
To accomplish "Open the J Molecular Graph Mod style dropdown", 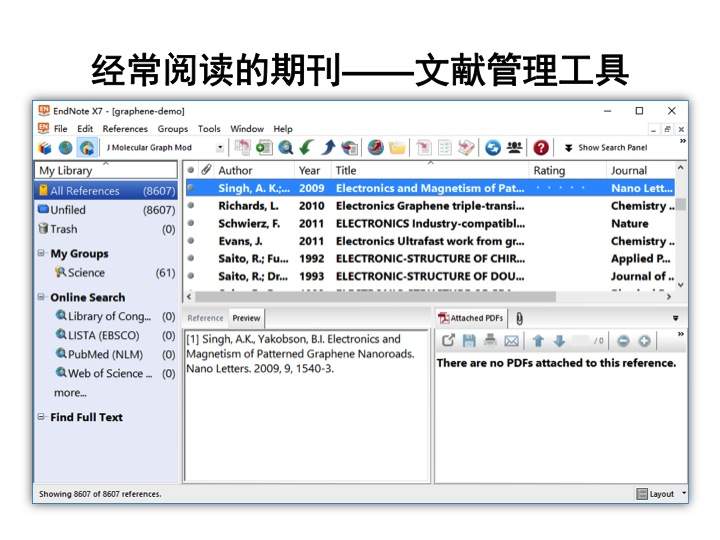I will (x=220, y=148).
